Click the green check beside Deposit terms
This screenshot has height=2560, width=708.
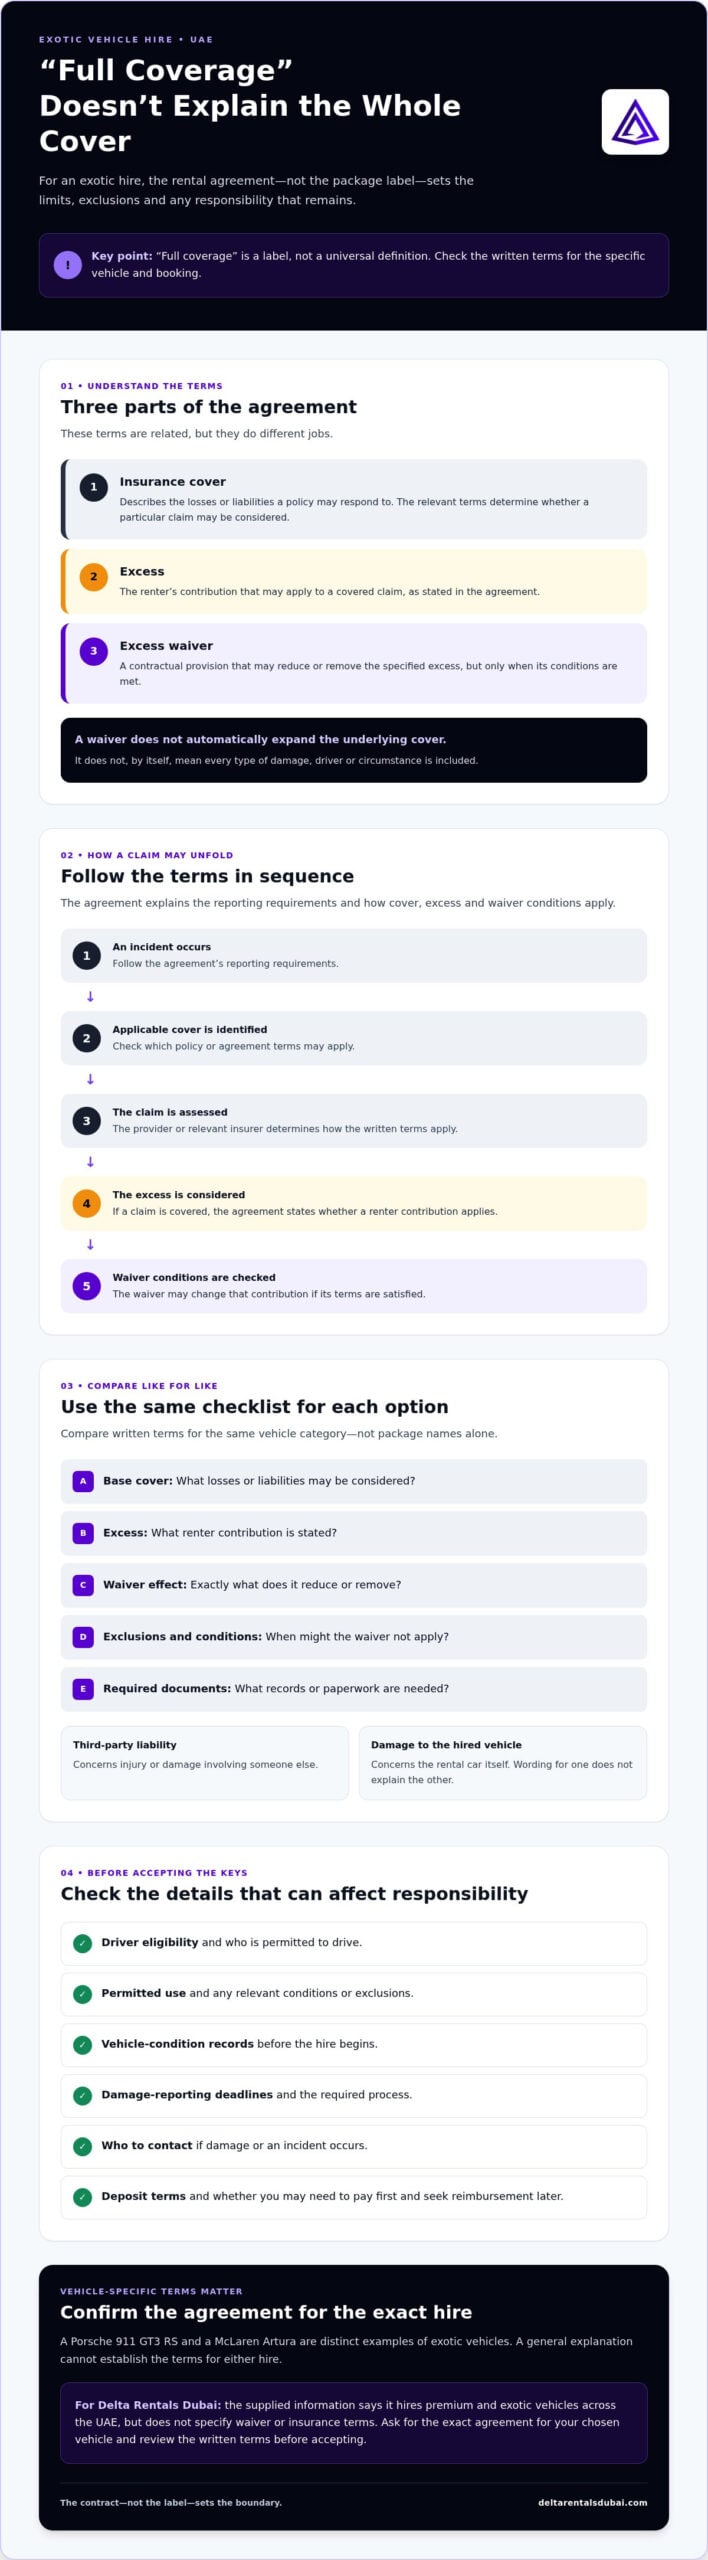pos(83,2197)
